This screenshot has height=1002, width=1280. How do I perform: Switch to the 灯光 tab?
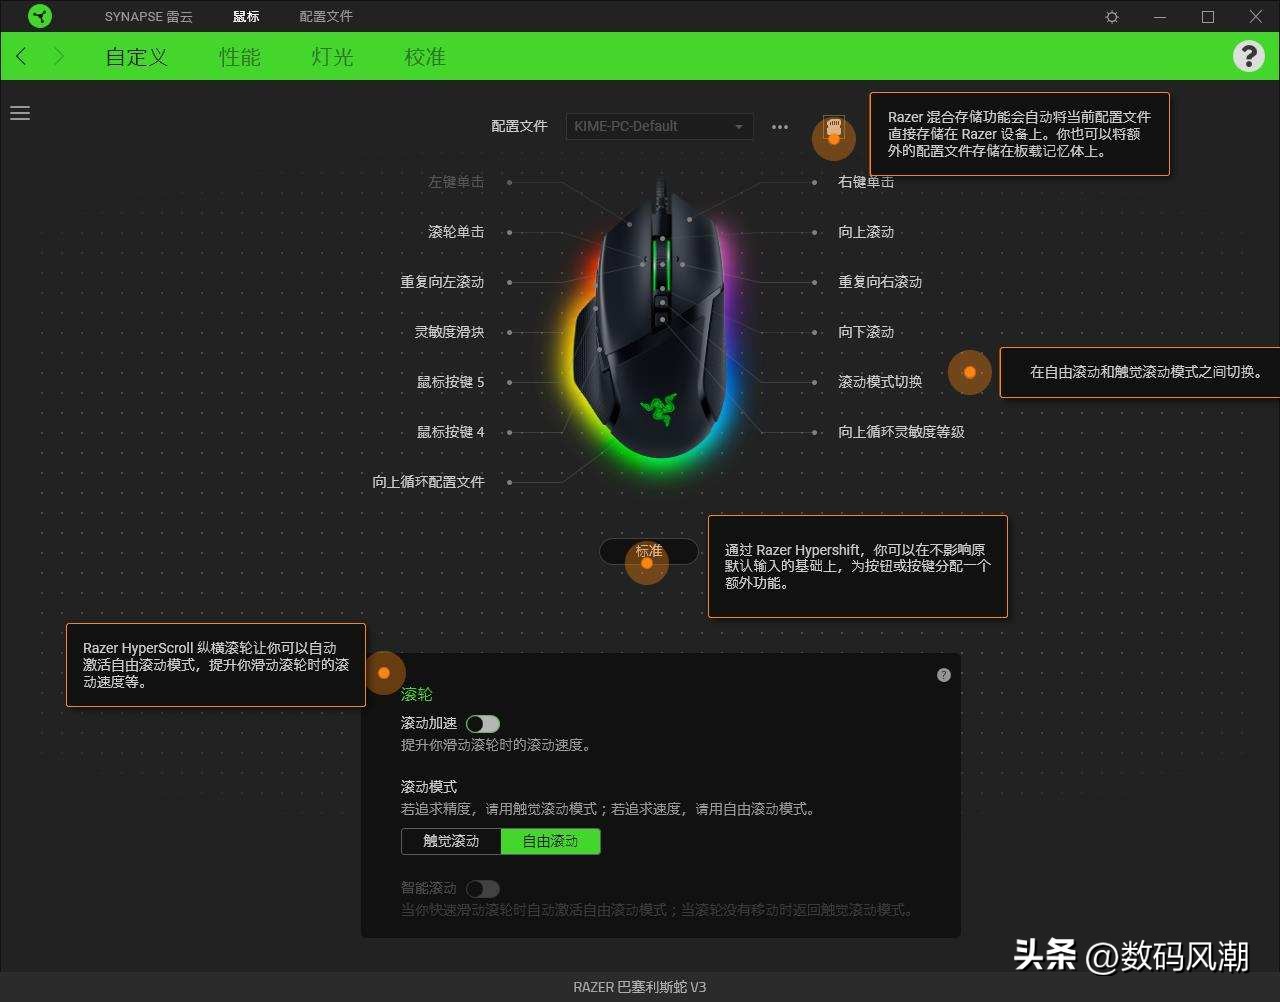tap(331, 57)
